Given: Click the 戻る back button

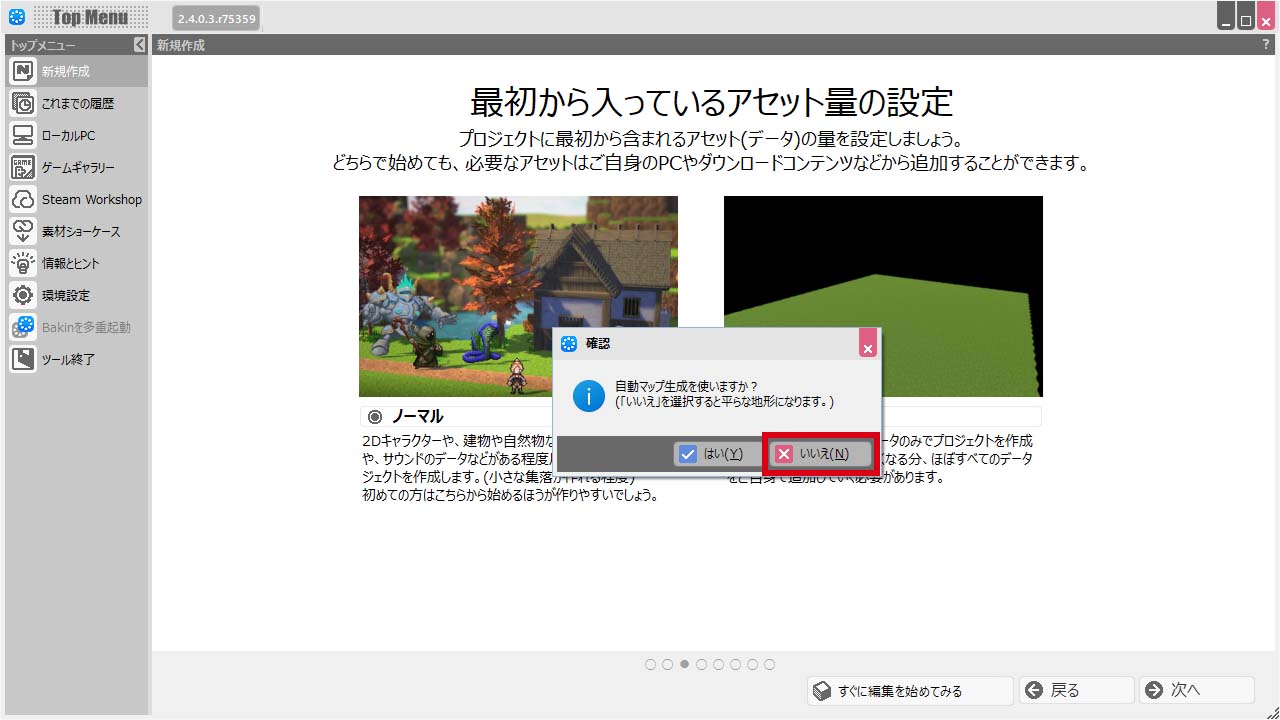Looking at the screenshot, I should pyautogui.click(x=1077, y=691).
